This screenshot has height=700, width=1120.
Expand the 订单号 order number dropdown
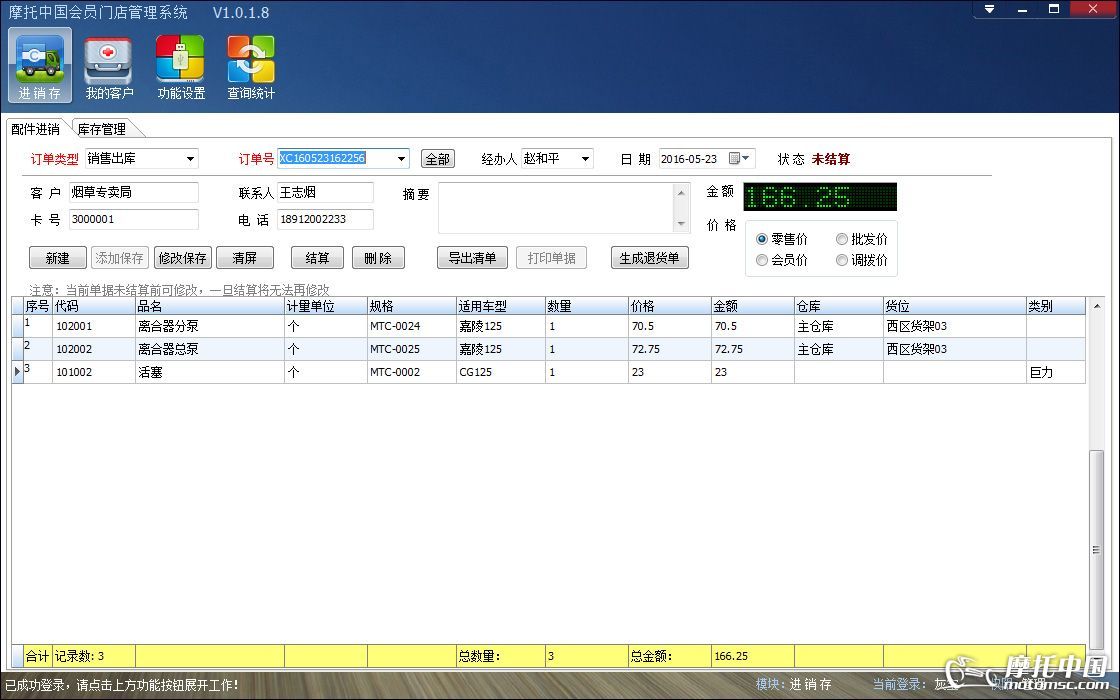click(x=402, y=159)
